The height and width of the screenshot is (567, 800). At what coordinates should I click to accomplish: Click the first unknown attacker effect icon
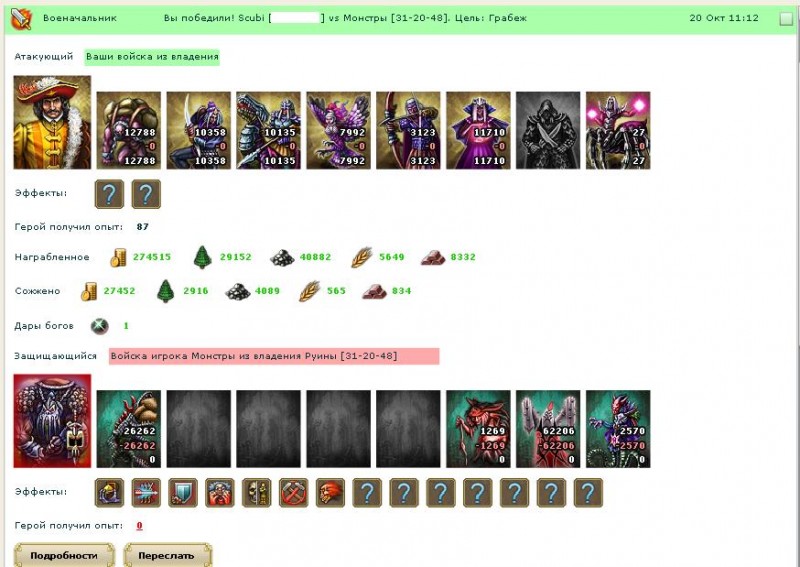(x=109, y=194)
